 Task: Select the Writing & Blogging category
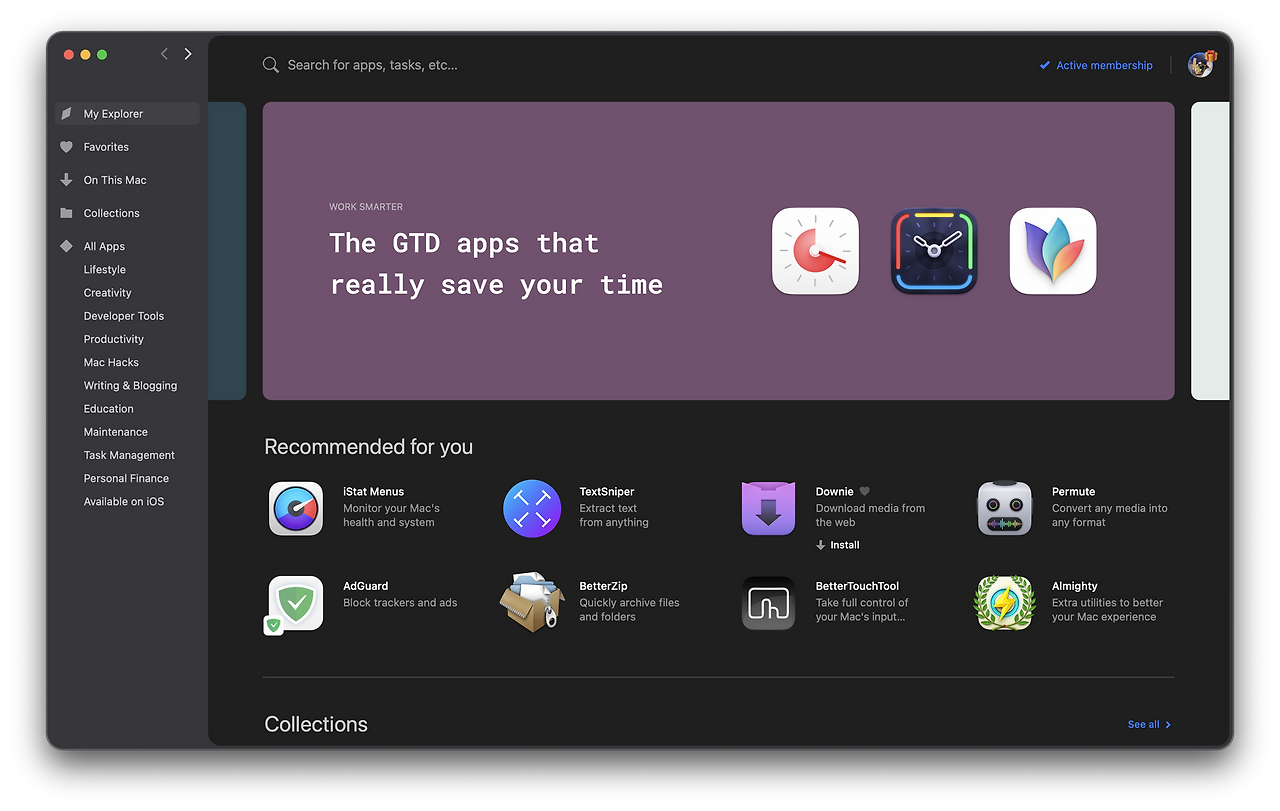click(130, 386)
